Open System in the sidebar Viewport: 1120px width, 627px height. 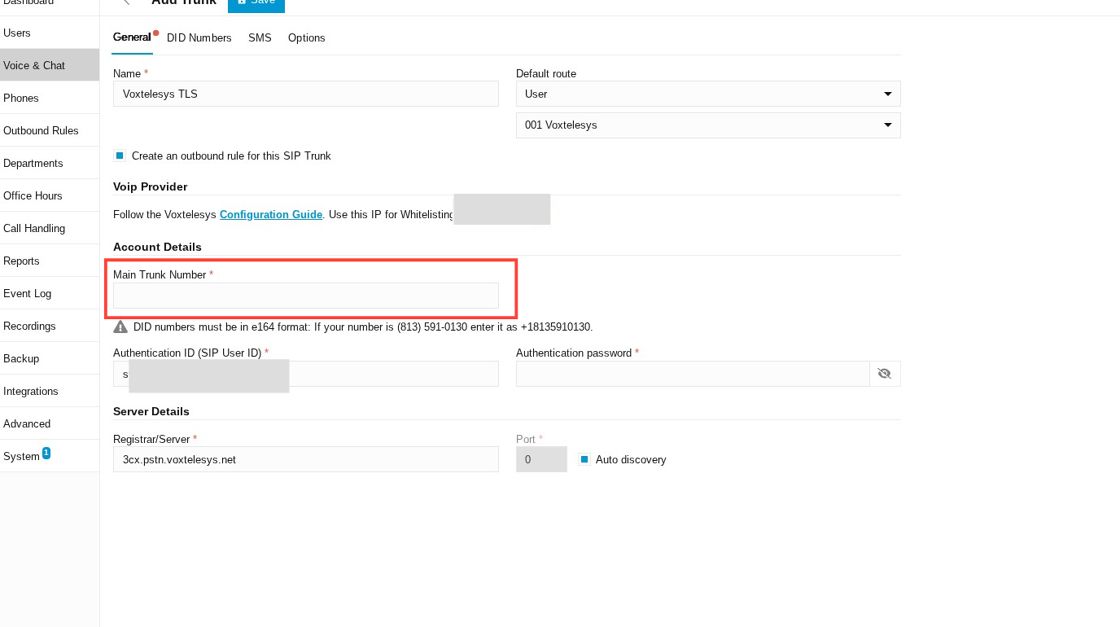(49, 456)
